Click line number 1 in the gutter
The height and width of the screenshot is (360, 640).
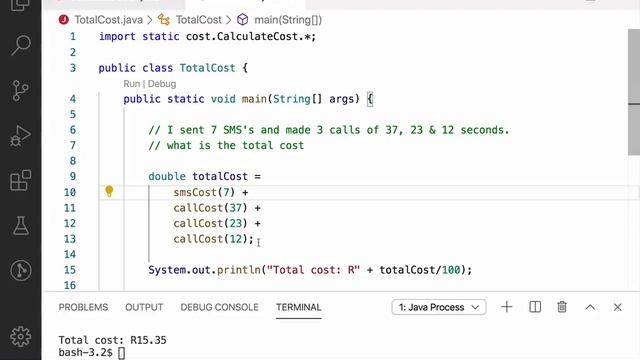point(73,36)
